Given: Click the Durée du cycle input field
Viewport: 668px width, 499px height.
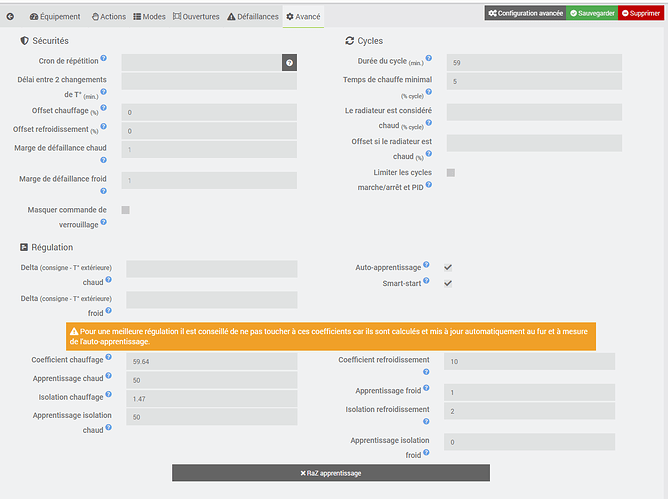Looking at the screenshot, I should tap(534, 62).
